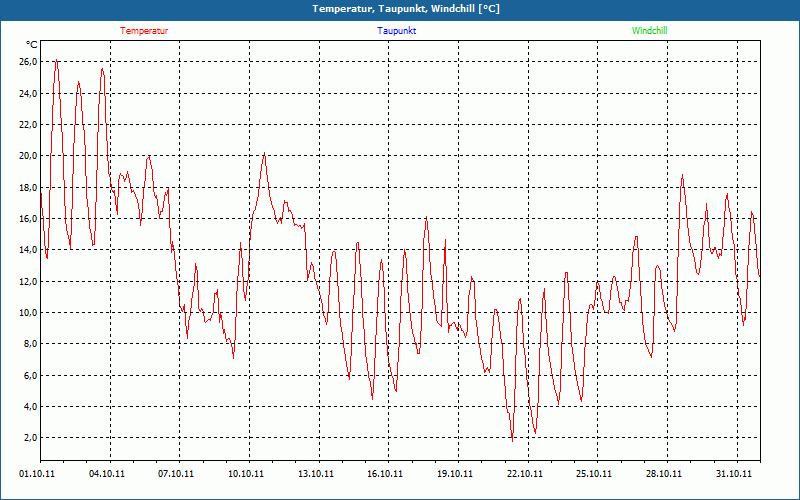Click the 12,0 y-axis value
This screenshot has width=800, height=500.
pyautogui.click(x=28, y=281)
